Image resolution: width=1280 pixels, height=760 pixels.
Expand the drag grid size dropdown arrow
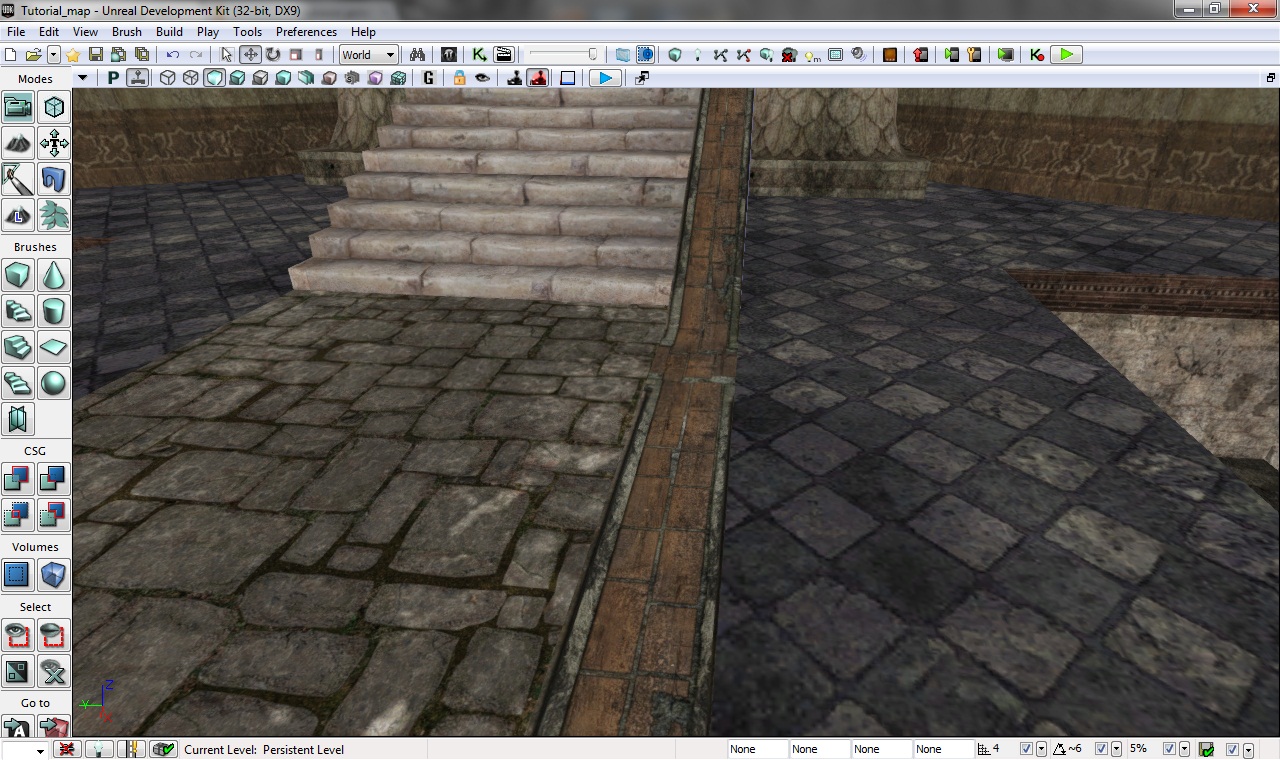pos(1041,749)
